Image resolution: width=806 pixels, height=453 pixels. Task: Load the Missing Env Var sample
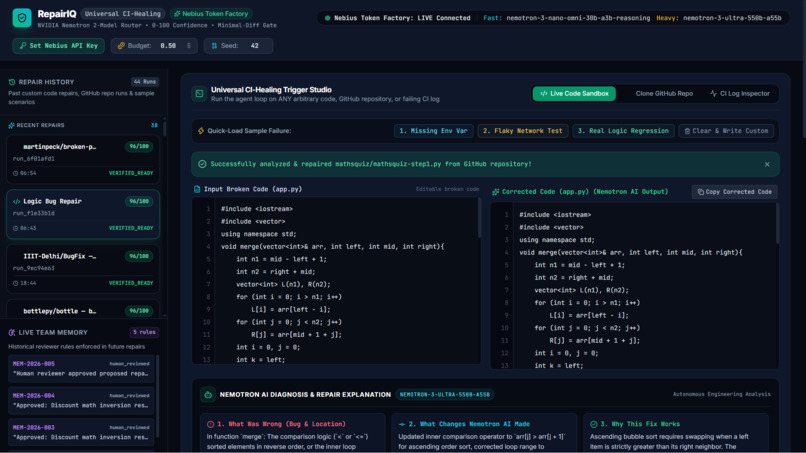click(x=433, y=131)
